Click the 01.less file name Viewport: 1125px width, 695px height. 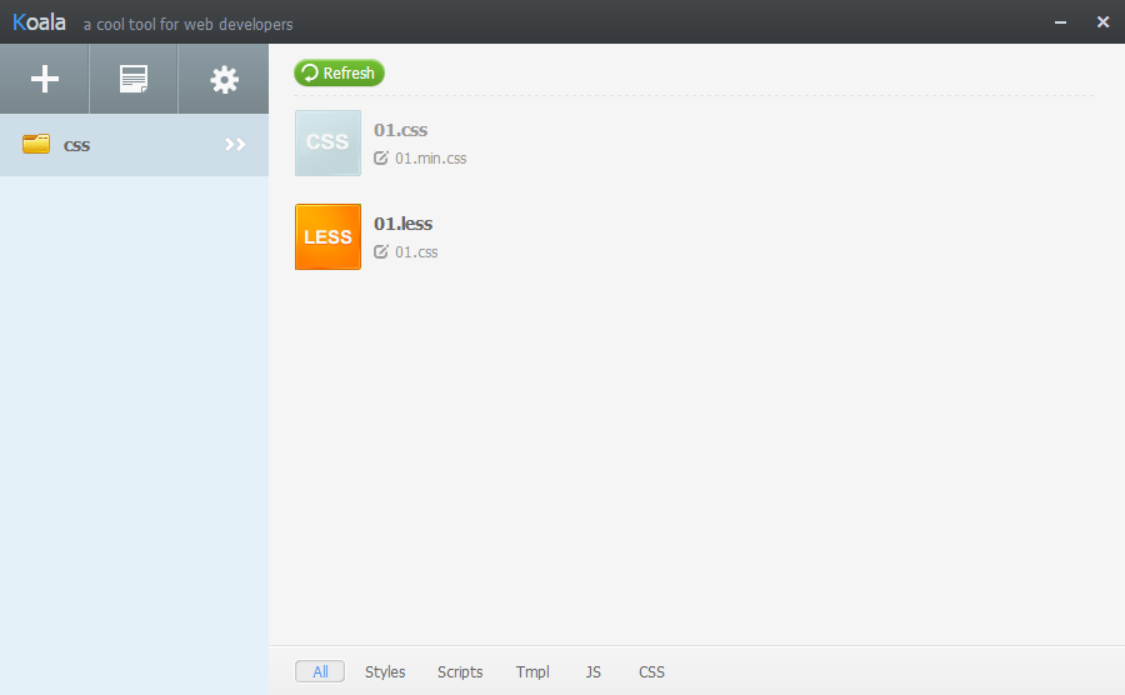point(403,224)
